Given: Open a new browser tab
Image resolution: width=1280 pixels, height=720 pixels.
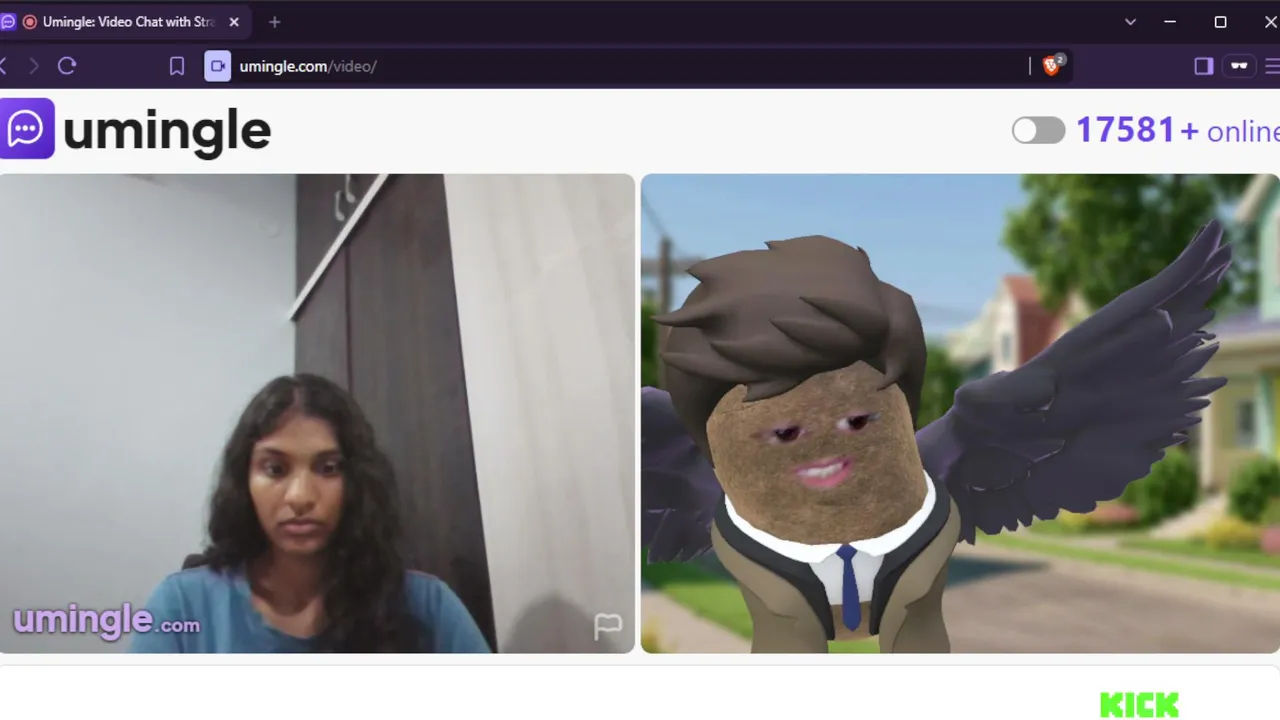Looking at the screenshot, I should 275,22.
